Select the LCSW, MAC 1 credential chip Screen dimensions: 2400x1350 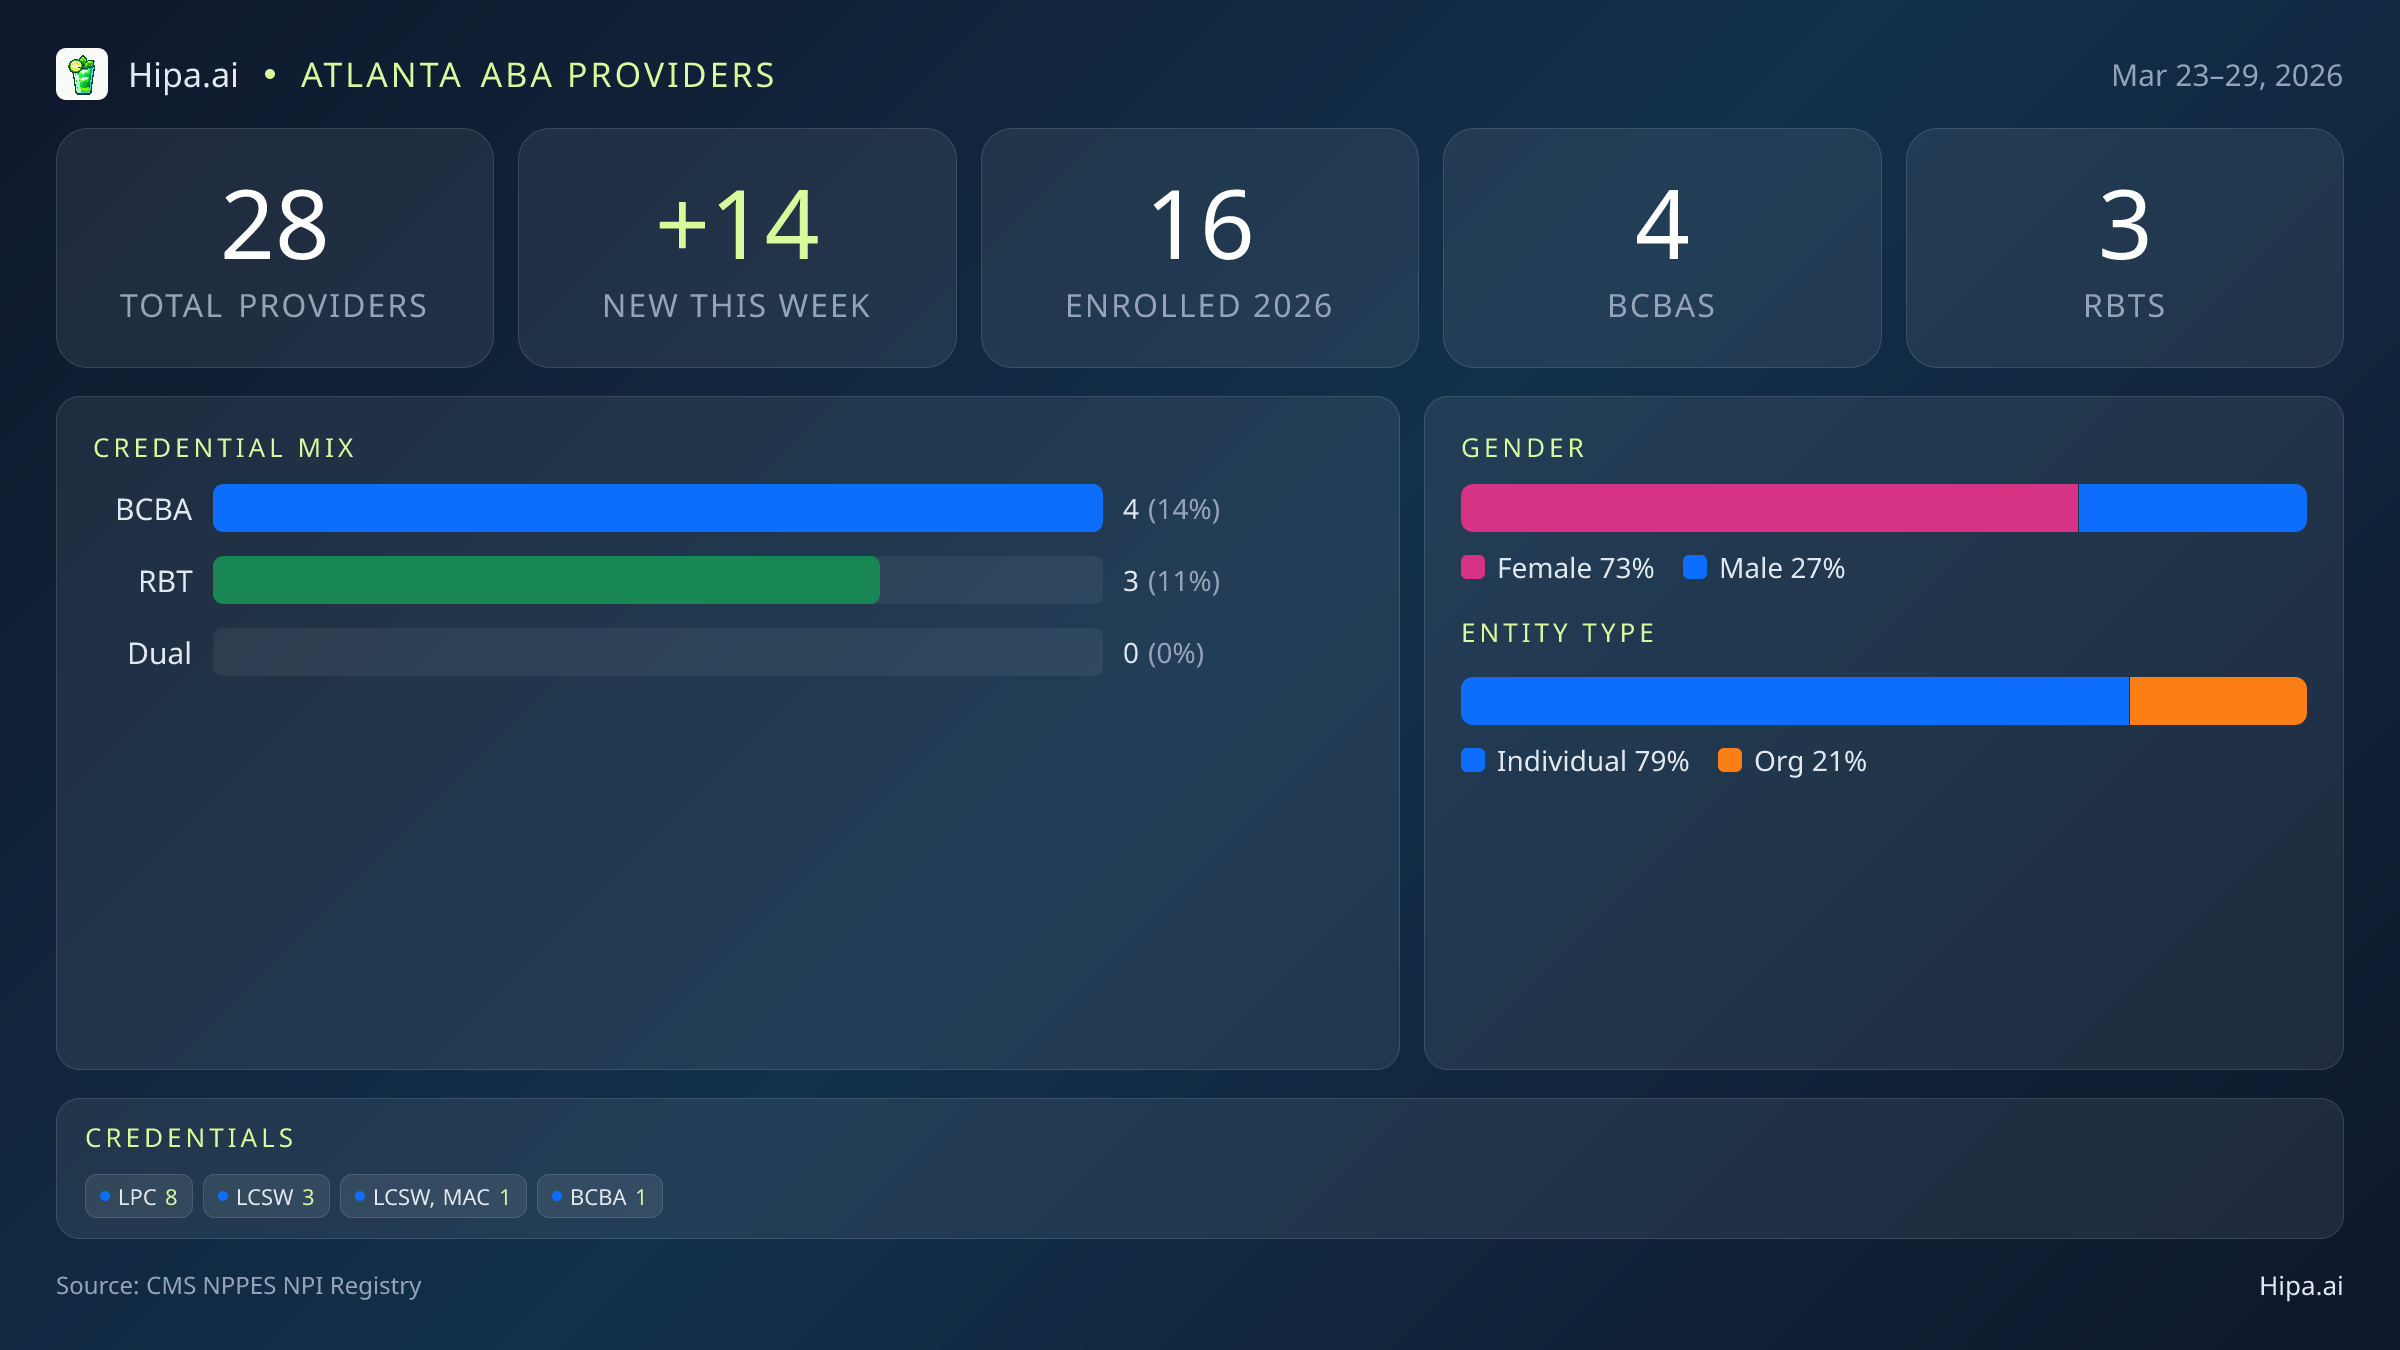[433, 1195]
